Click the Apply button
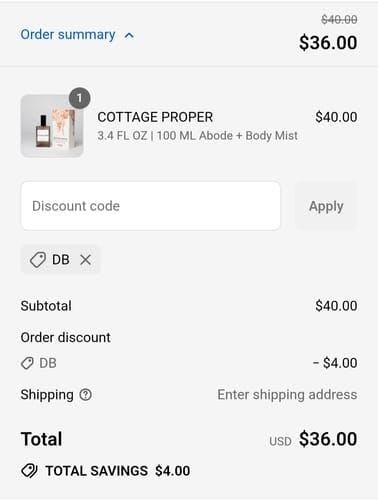Viewport: 378px width, 500px height. tap(326, 206)
